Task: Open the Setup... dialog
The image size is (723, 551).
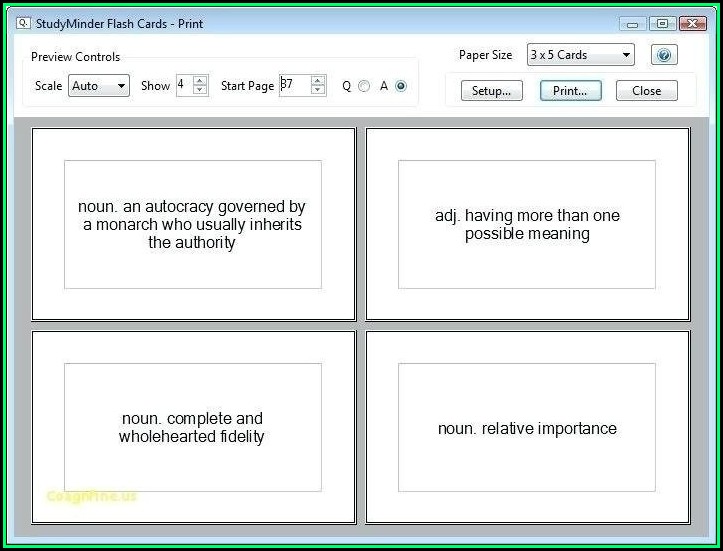Action: (x=491, y=90)
